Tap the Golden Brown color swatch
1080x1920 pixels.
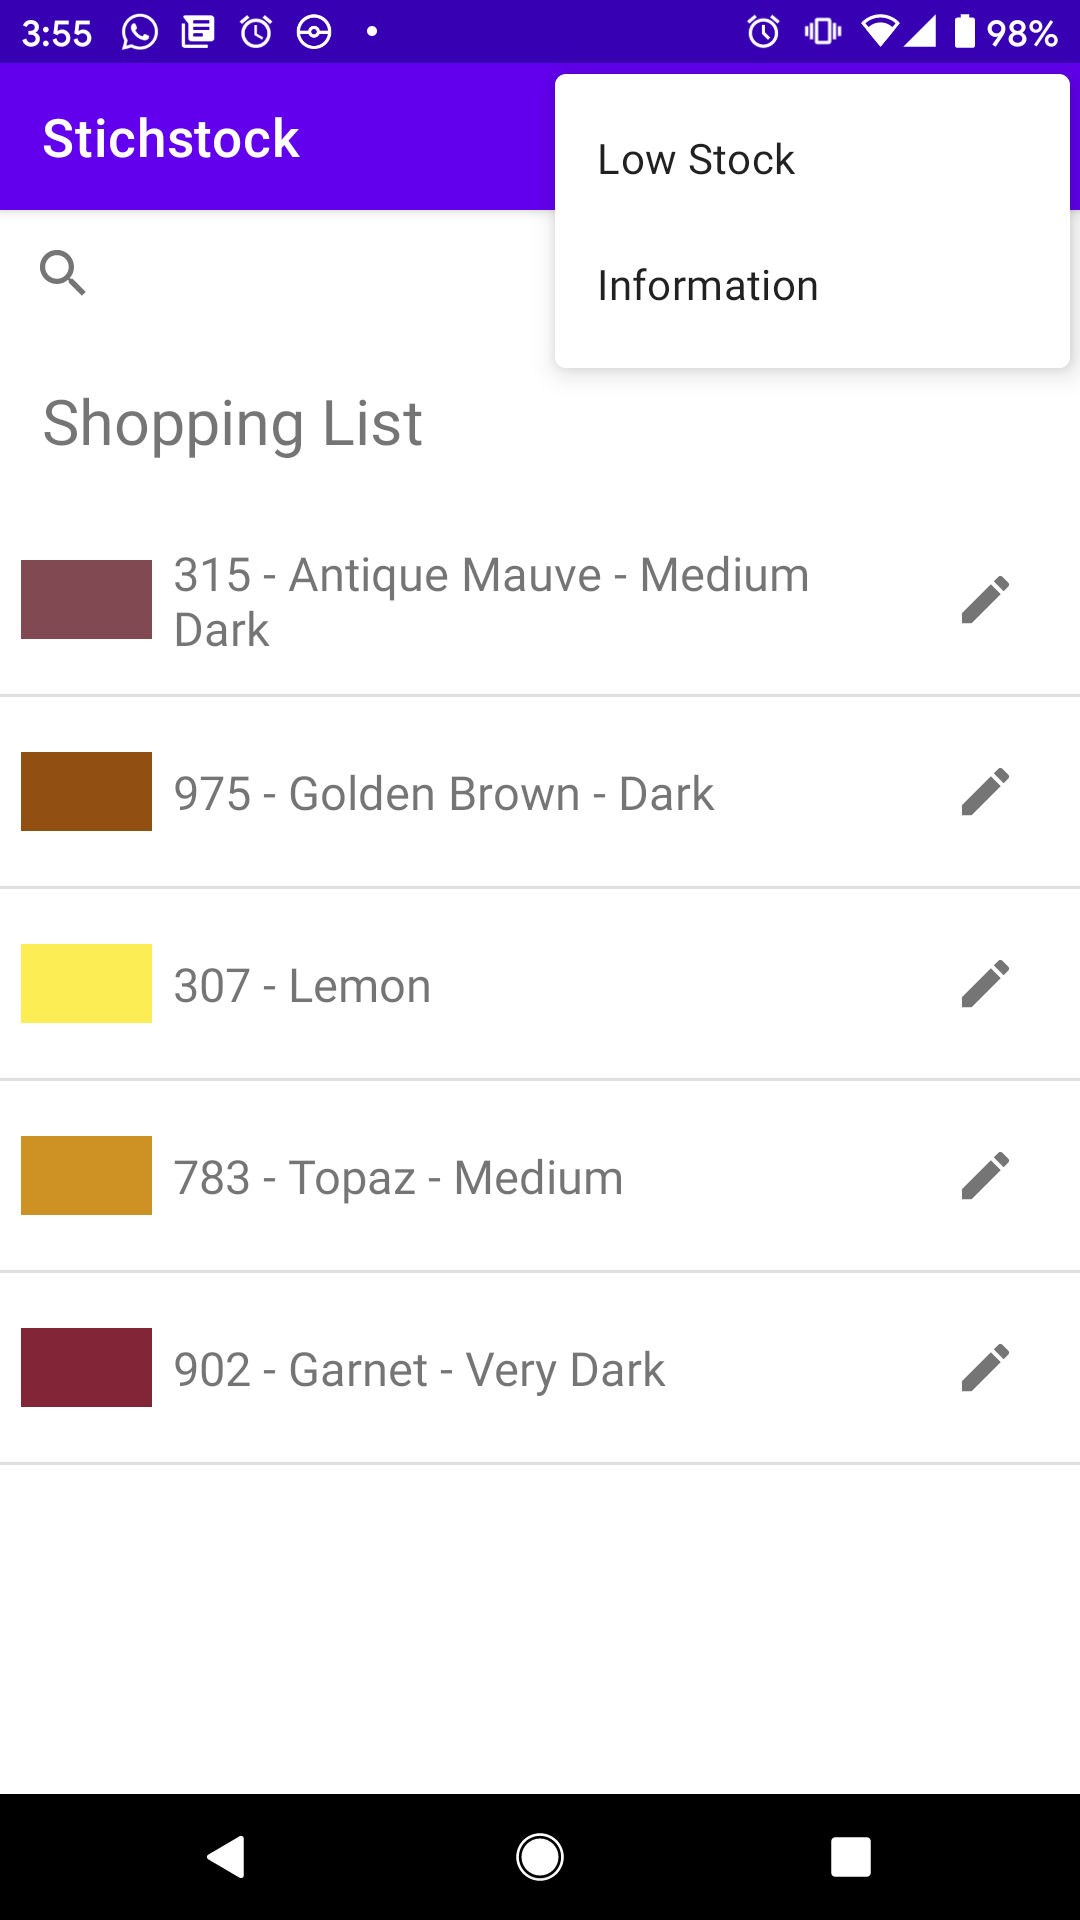click(x=86, y=792)
